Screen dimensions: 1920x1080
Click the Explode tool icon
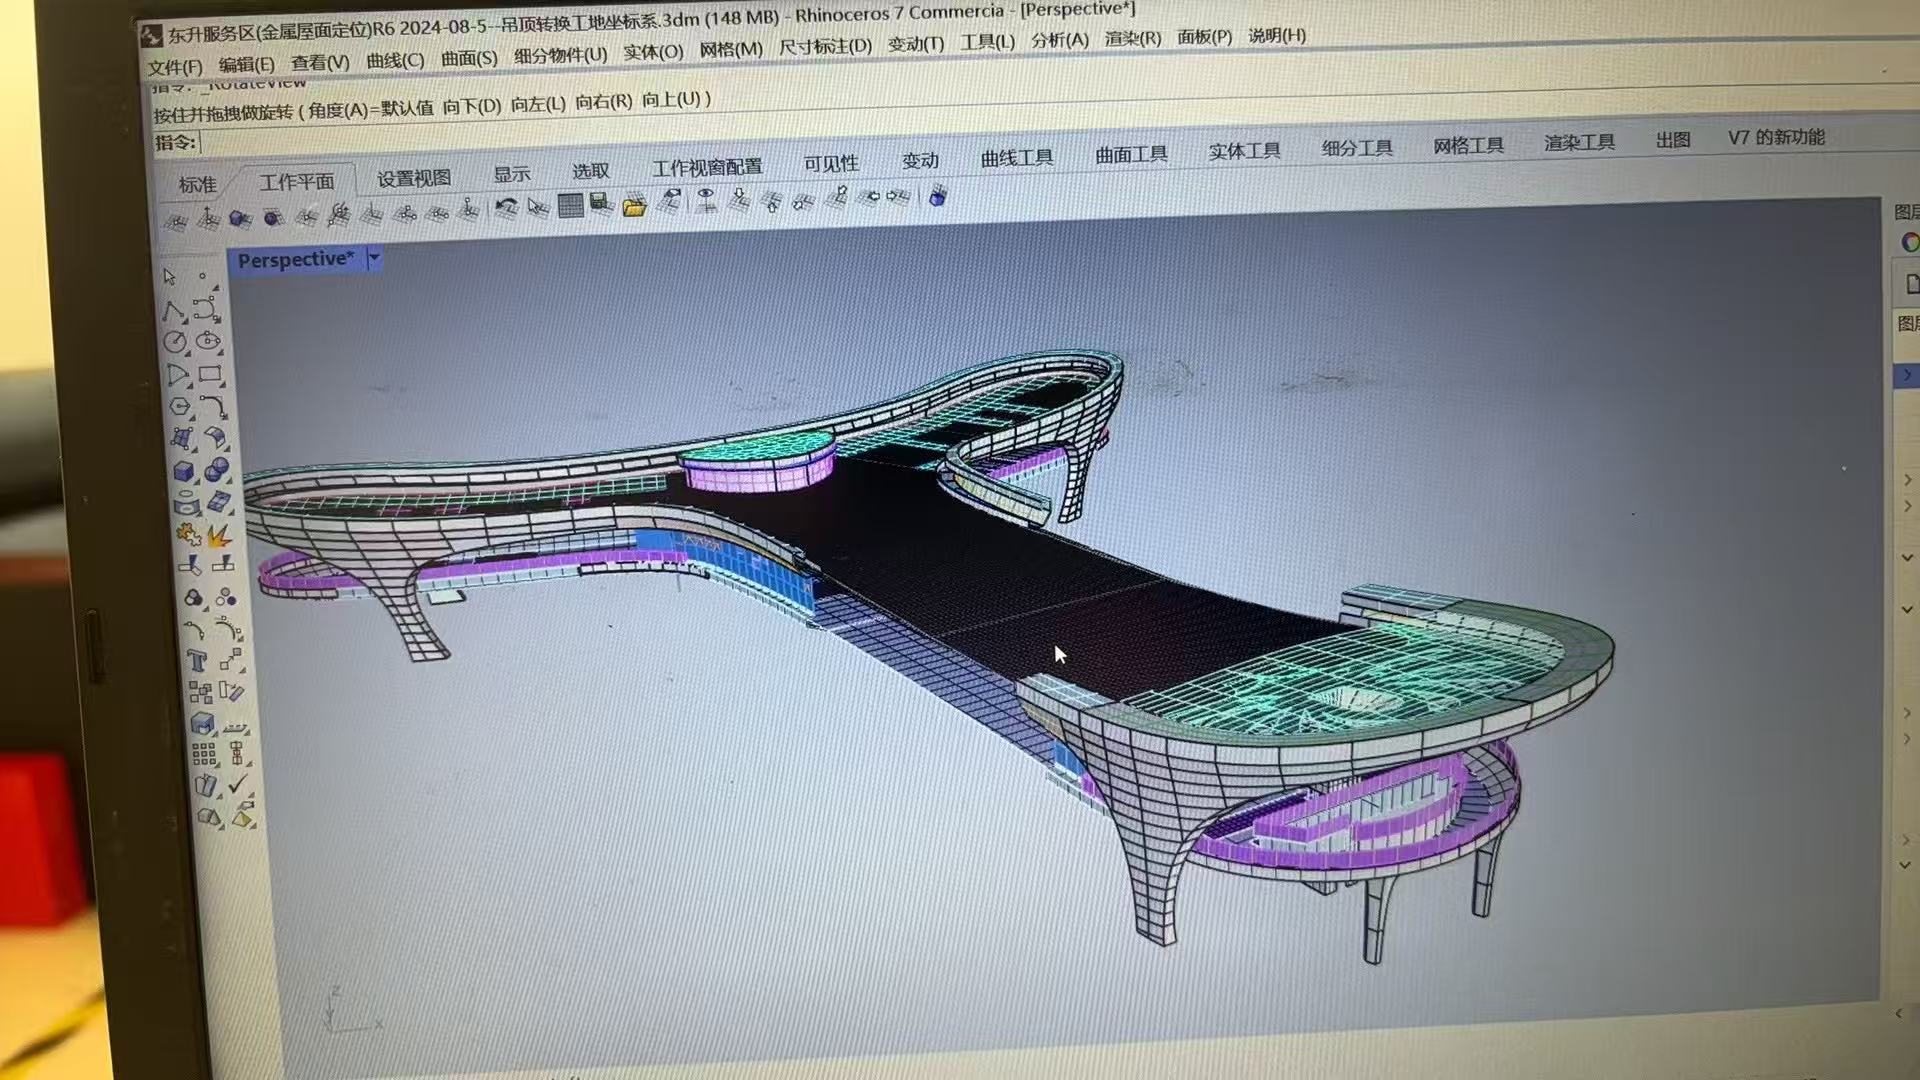219,536
